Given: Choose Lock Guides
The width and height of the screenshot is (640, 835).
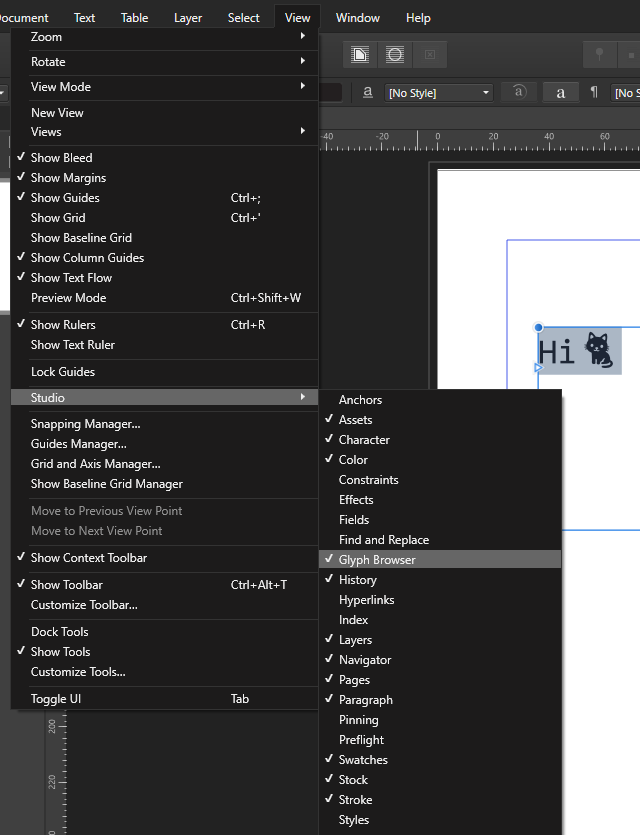Looking at the screenshot, I should (165, 372).
